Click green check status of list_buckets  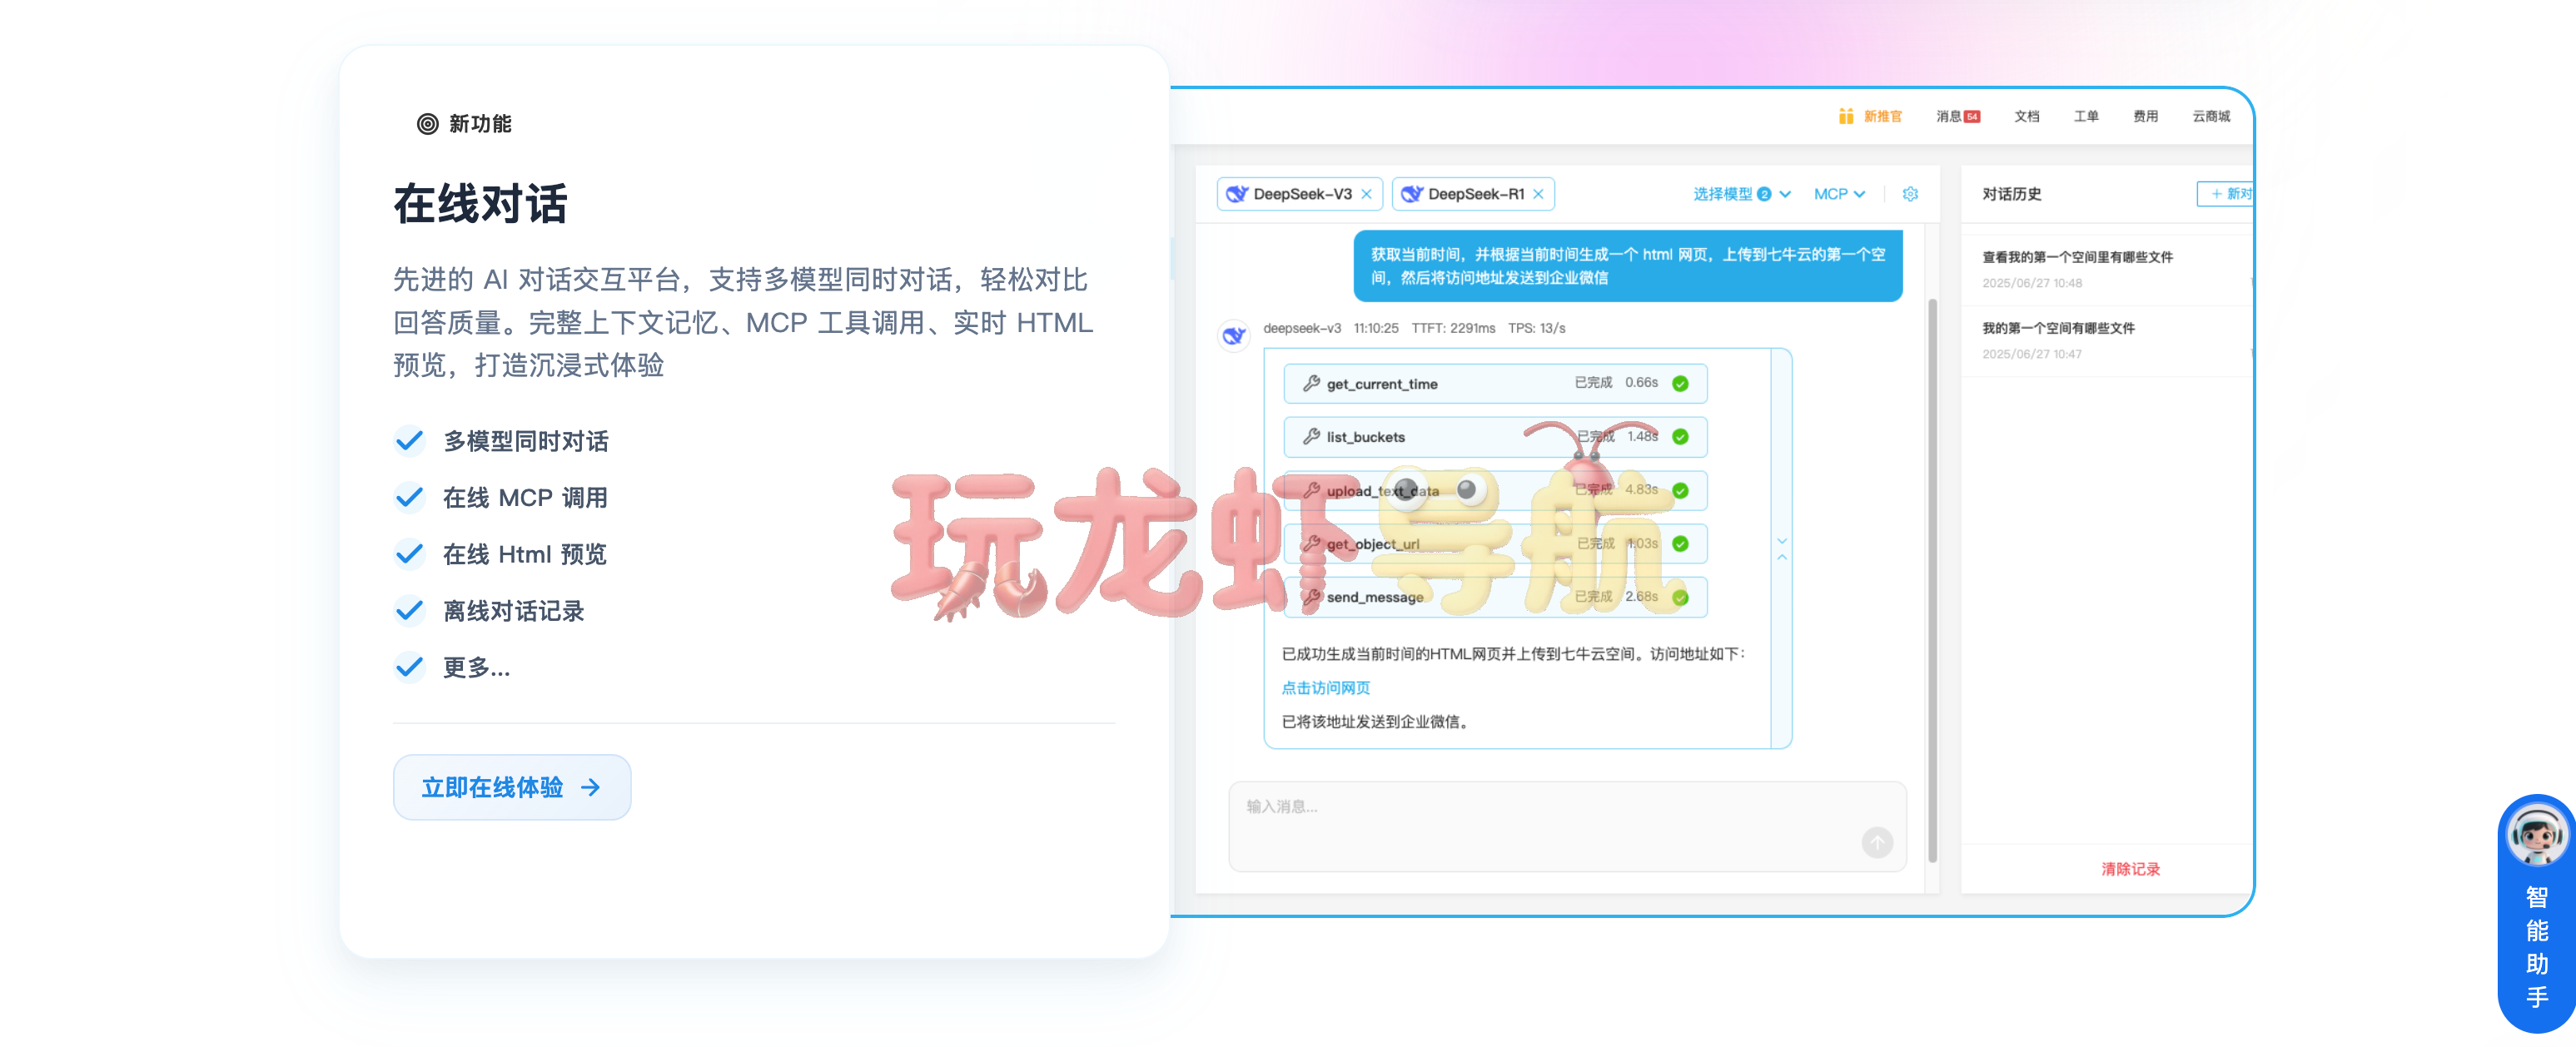[x=1680, y=437]
